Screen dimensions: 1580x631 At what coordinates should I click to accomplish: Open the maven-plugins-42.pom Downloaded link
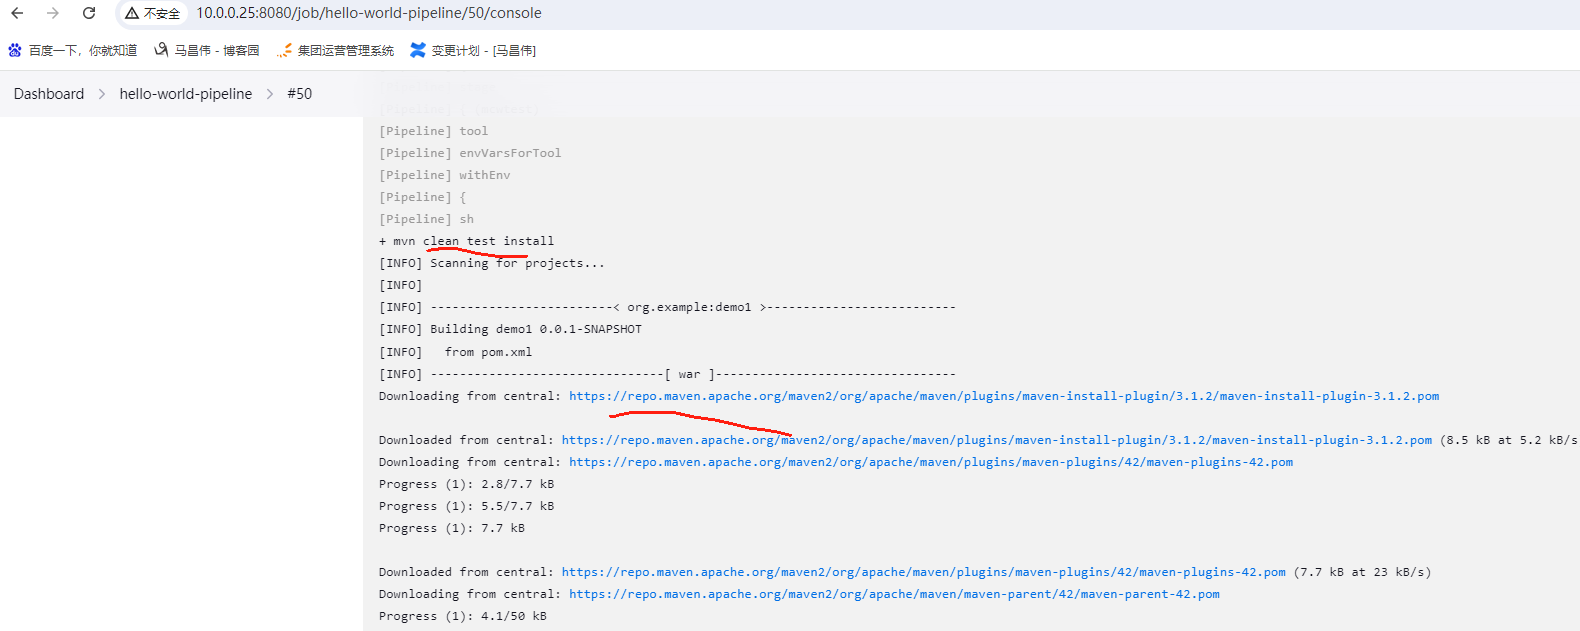924,572
